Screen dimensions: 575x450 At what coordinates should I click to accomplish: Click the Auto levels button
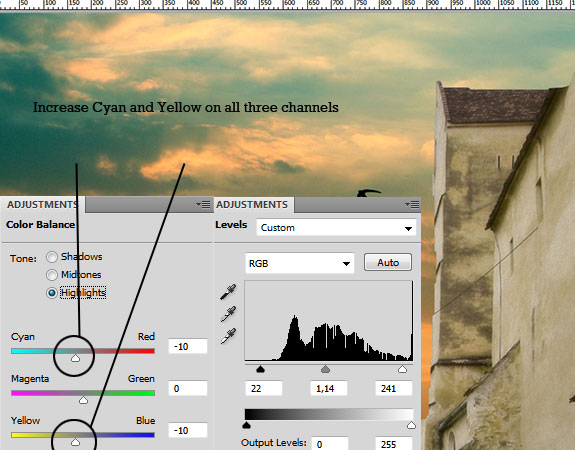point(388,263)
